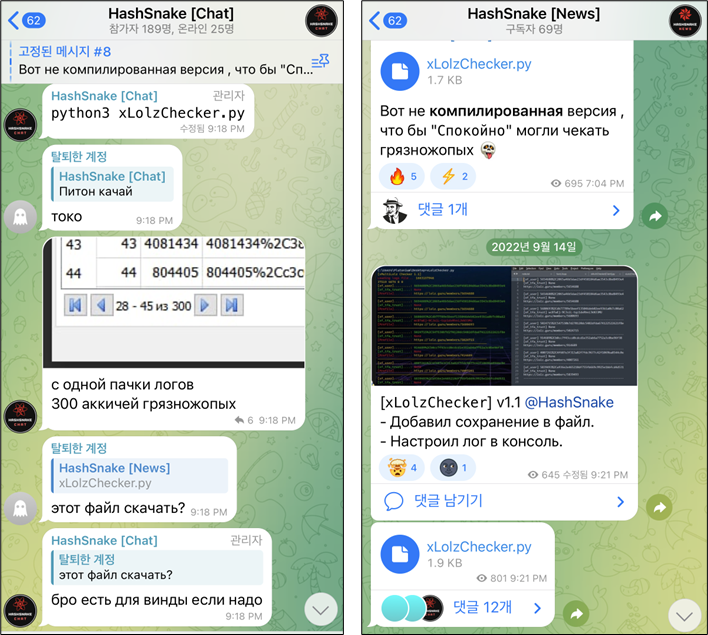This screenshot has height=635, width=708.
Task: Open '댓글 1개' comments link
Action: click(443, 210)
